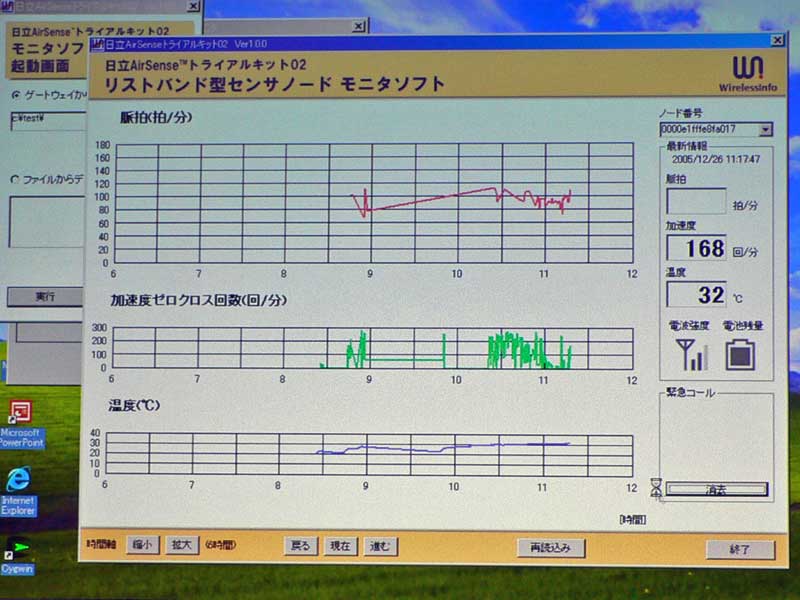
Task: Click the 再読込み reload button
Action: pos(551,548)
